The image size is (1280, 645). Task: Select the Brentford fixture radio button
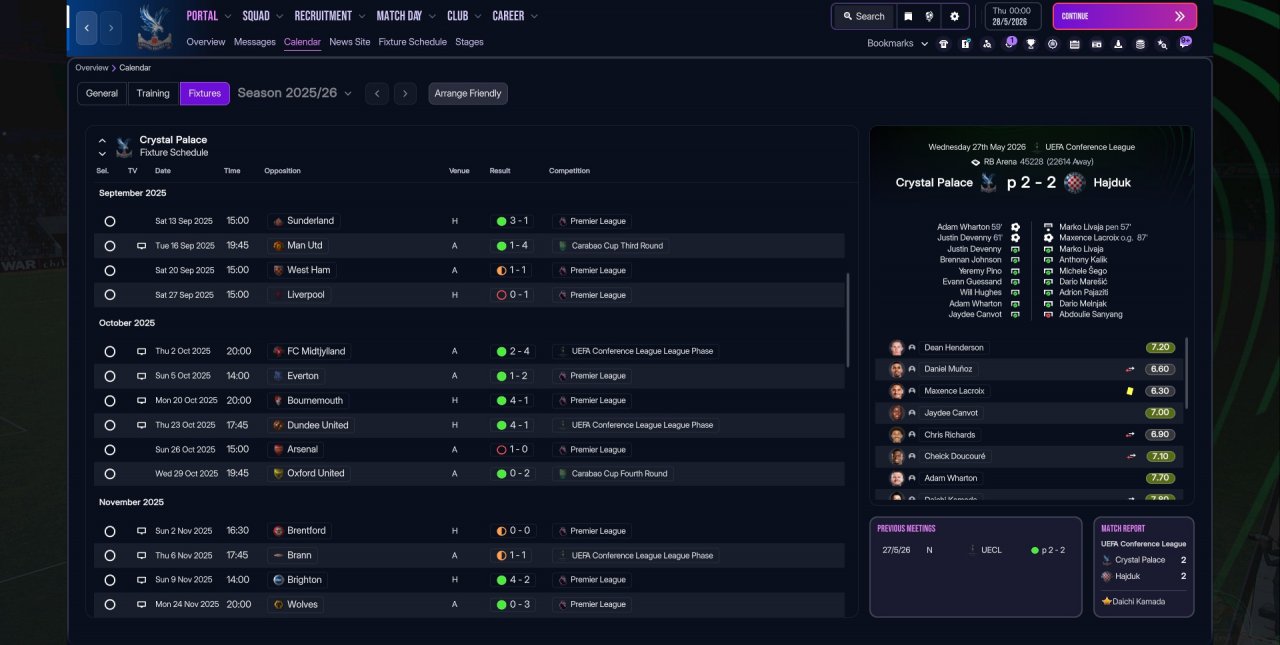(110, 531)
